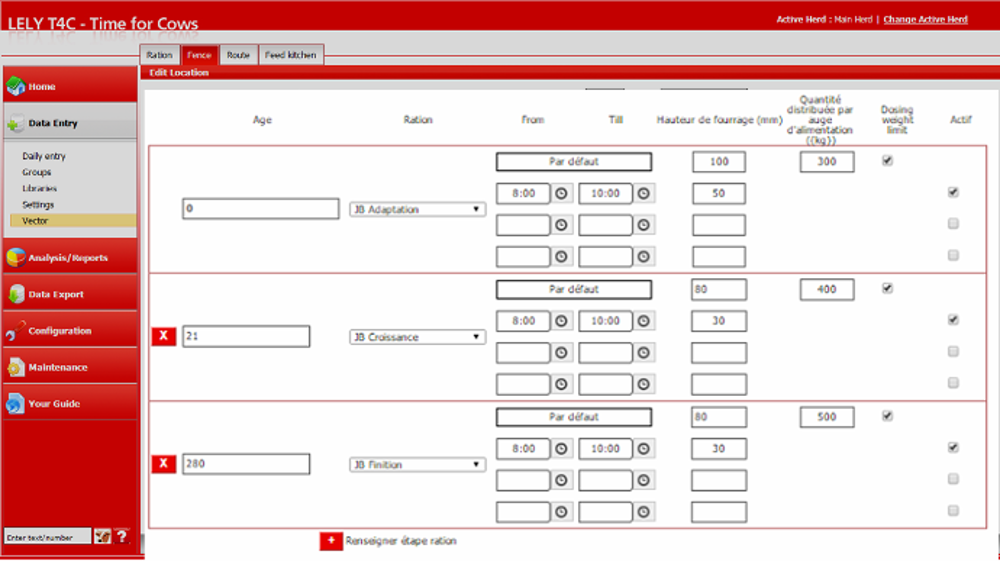The image size is (1000, 561).
Task: Open the Maintenance section
Action: (70, 367)
